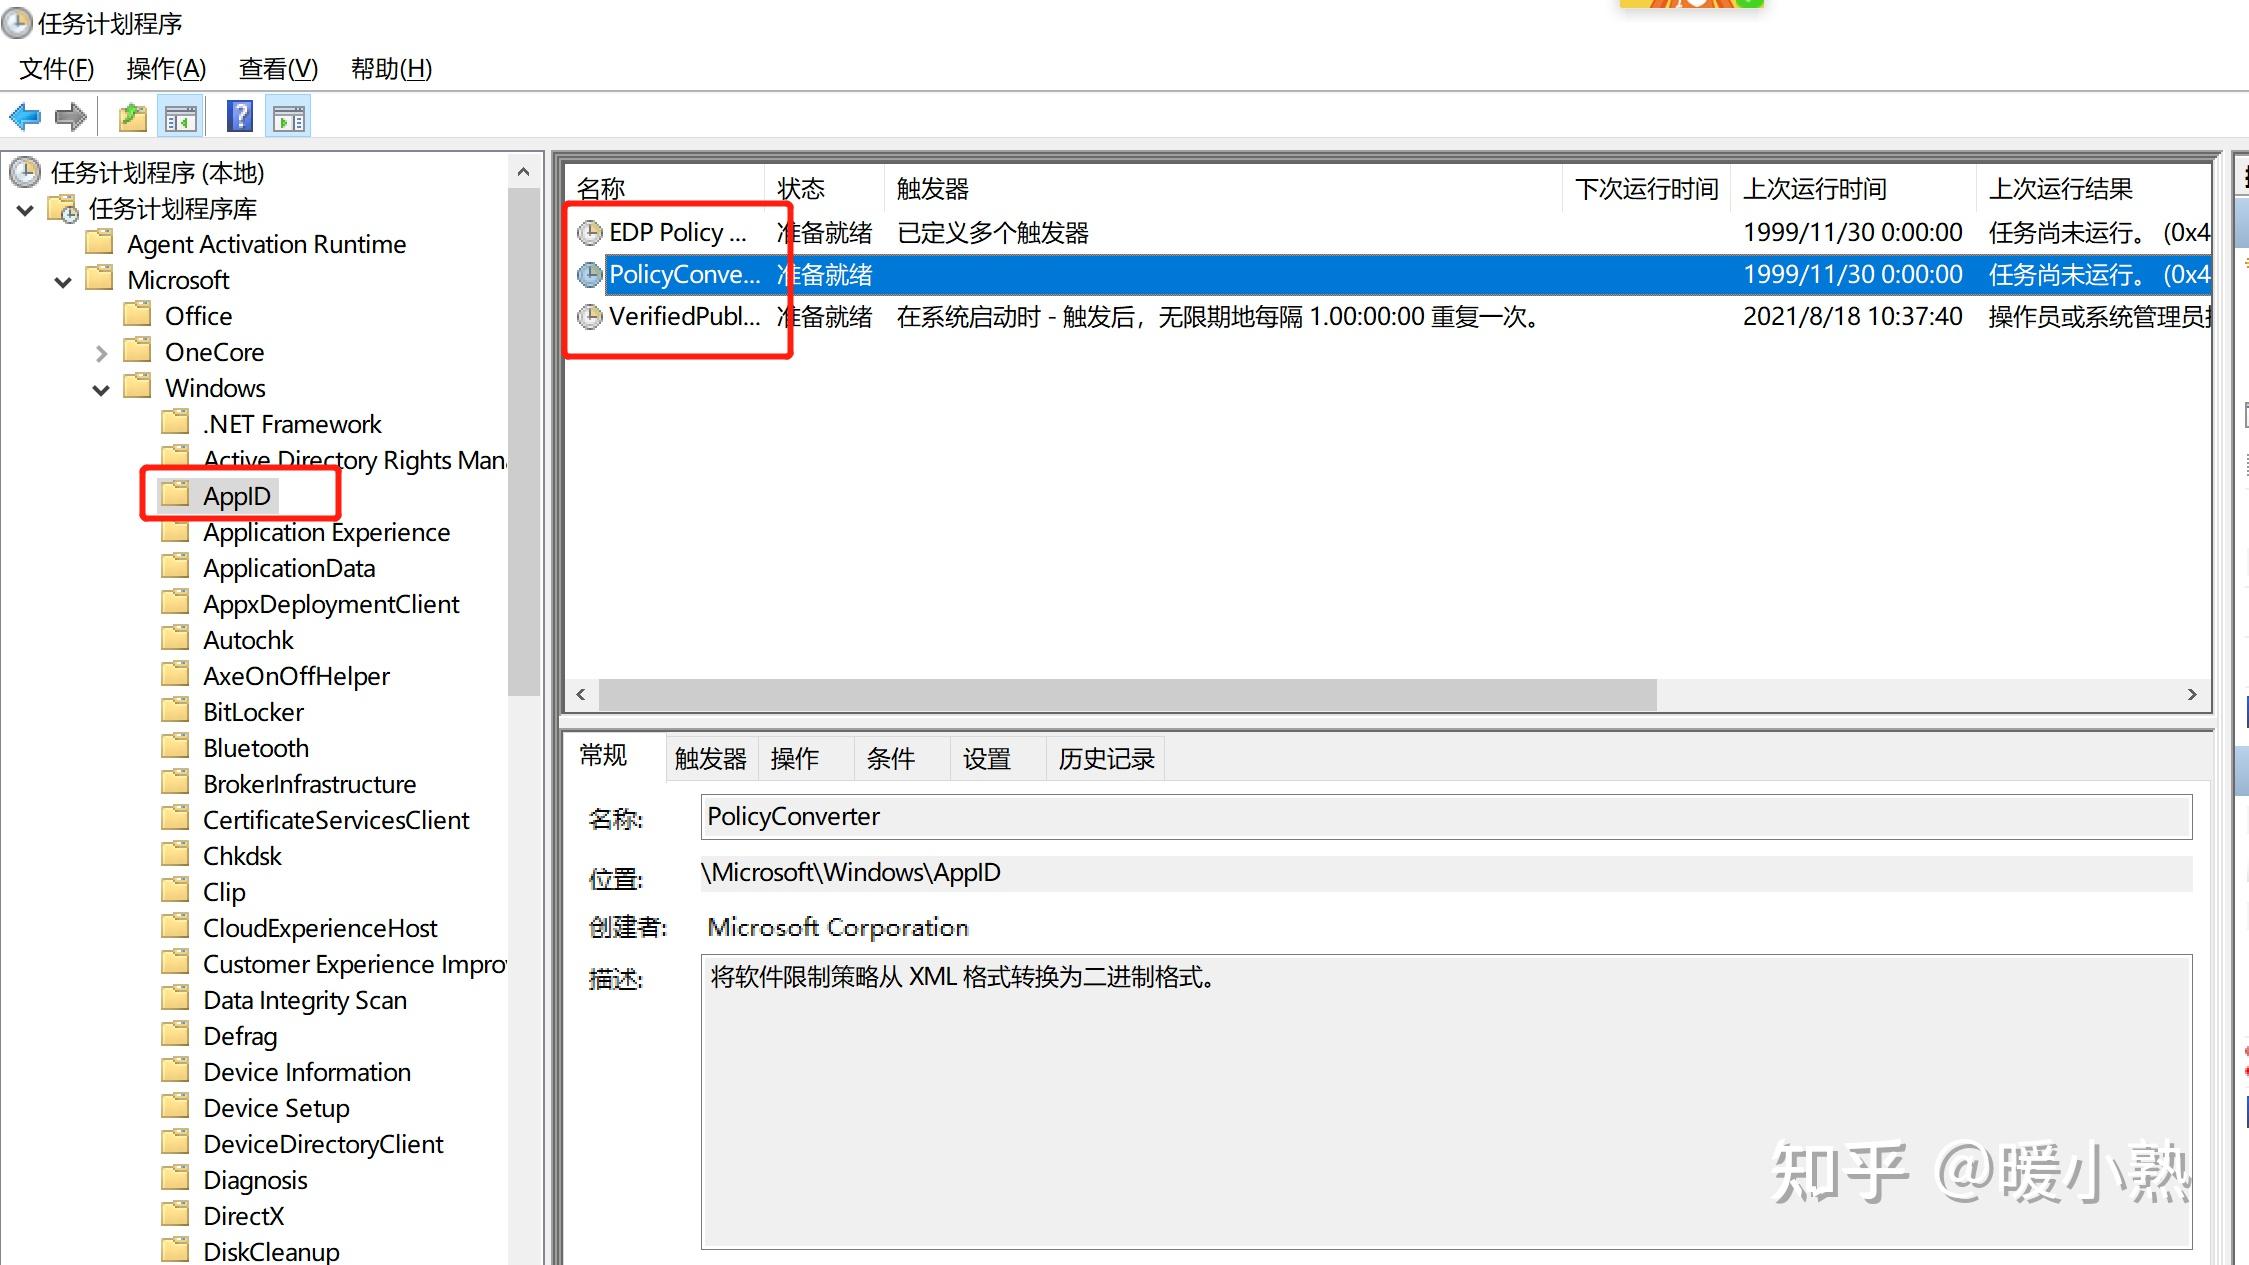
Task: Switch to the 触发器 tab
Action: 710,758
